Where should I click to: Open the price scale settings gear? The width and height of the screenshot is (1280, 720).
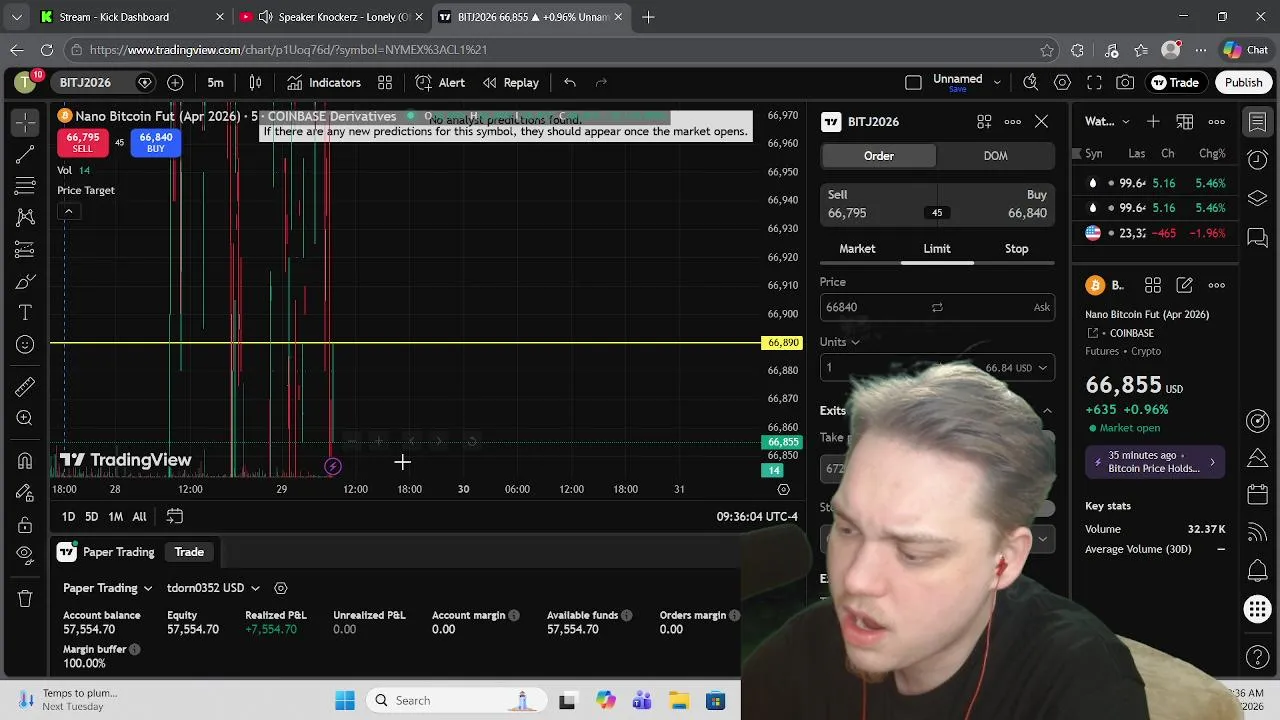(x=784, y=490)
